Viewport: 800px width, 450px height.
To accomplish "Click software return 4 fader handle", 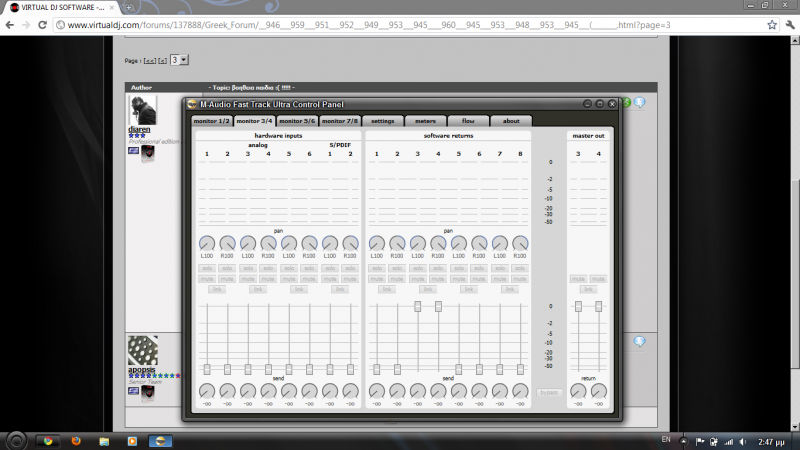I will (x=438, y=306).
